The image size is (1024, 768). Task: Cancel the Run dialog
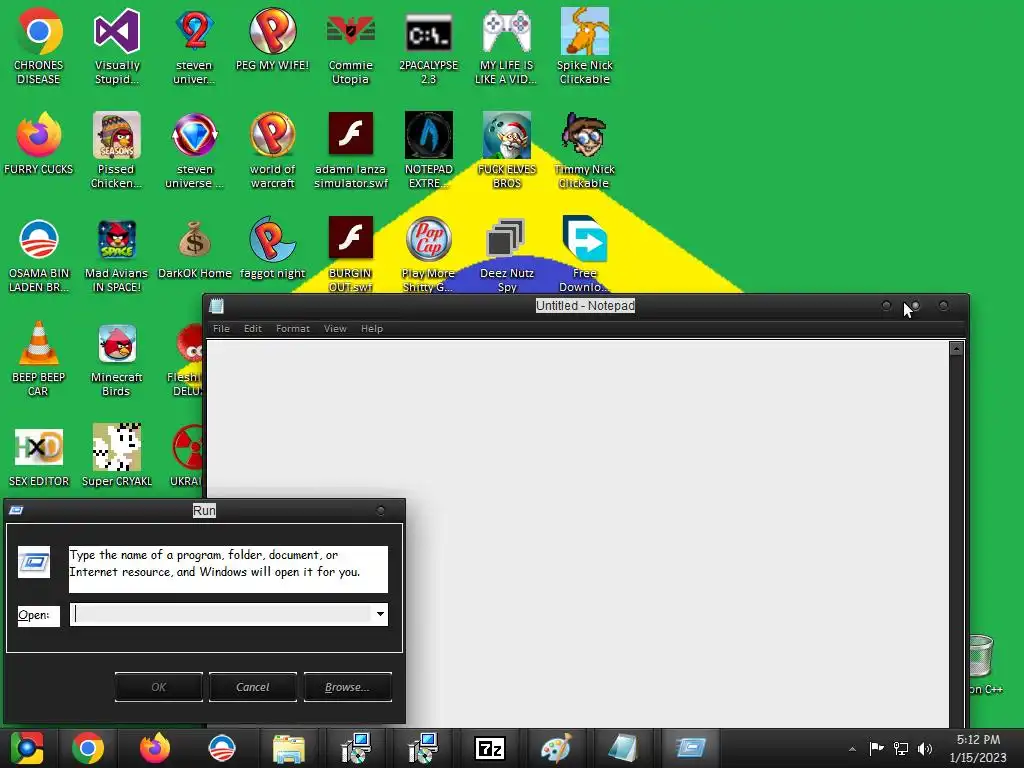coord(253,687)
